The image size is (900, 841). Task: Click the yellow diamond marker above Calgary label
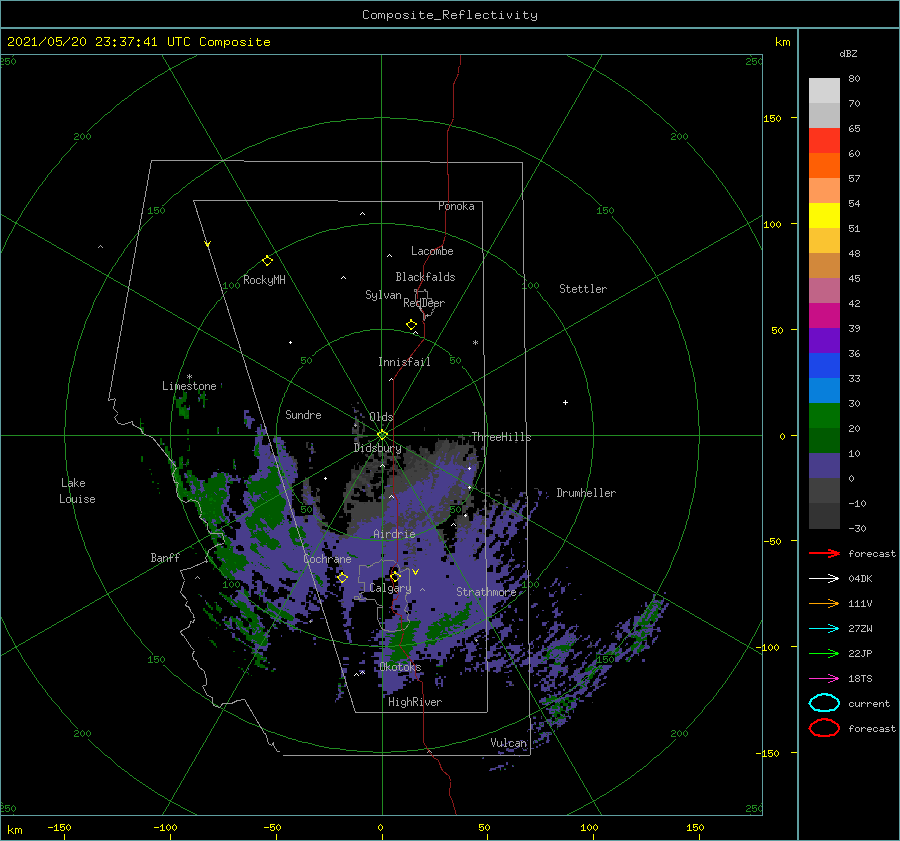(x=395, y=576)
